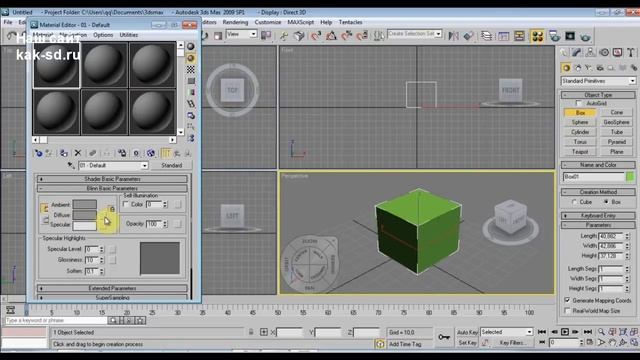Open the material name 01 - Default dropdown
Image resolution: width=640 pixels, height=360 pixels.
click(x=113, y=165)
